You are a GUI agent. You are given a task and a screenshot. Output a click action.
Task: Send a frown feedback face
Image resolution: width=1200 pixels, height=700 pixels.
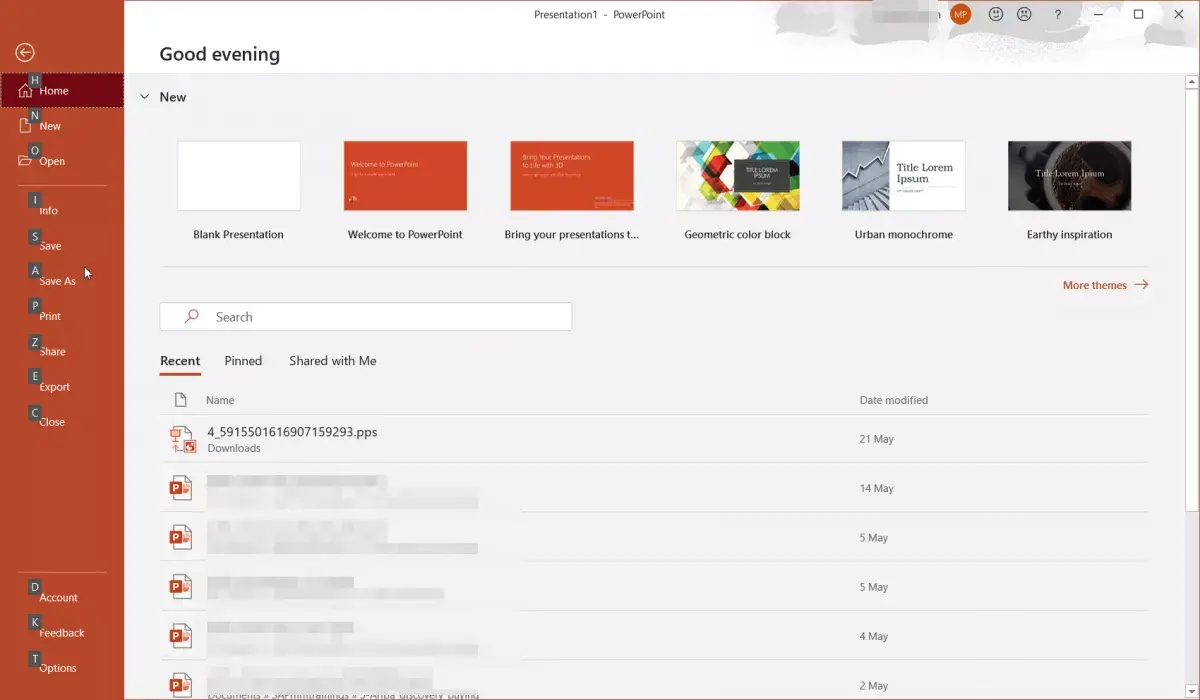tap(1024, 14)
